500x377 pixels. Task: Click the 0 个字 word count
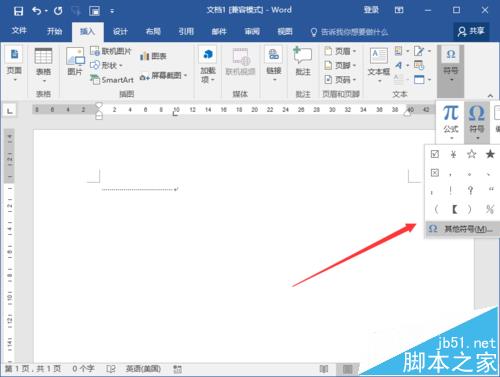pyautogui.click(x=83, y=369)
